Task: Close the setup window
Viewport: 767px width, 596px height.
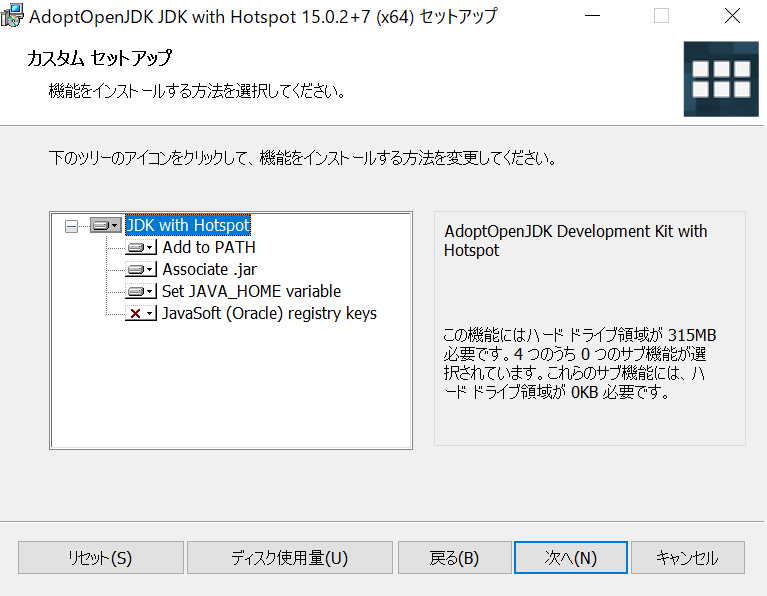Action: coord(732,16)
